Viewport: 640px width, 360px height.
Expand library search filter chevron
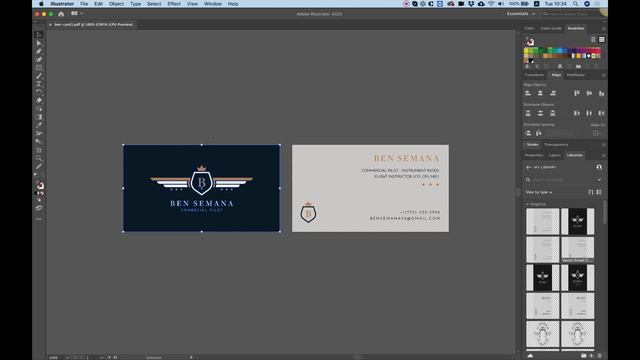point(599,180)
